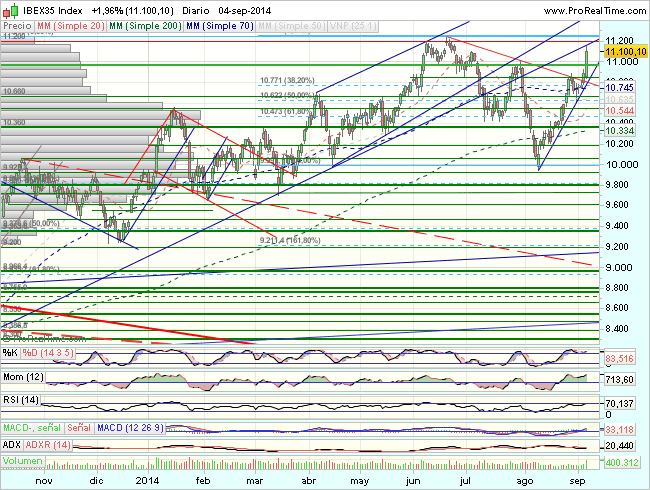650x490 pixels.
Task: Click the date 04-sep-2014 in header
Action: click(x=245, y=11)
